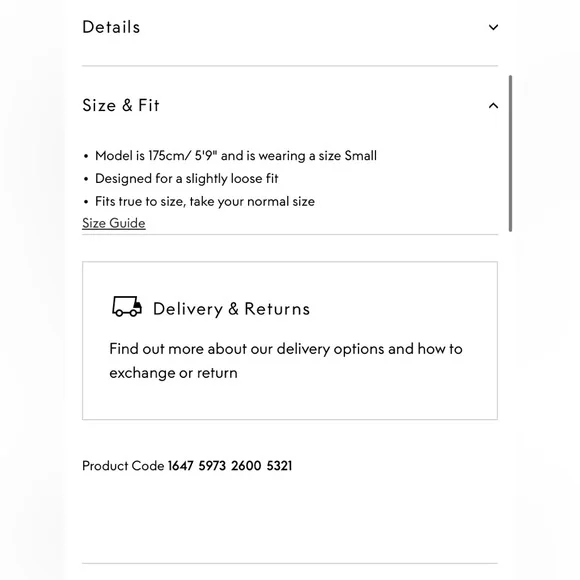580x580 pixels.
Task: Click the slightly loose fit bullet
Action: pos(186,179)
